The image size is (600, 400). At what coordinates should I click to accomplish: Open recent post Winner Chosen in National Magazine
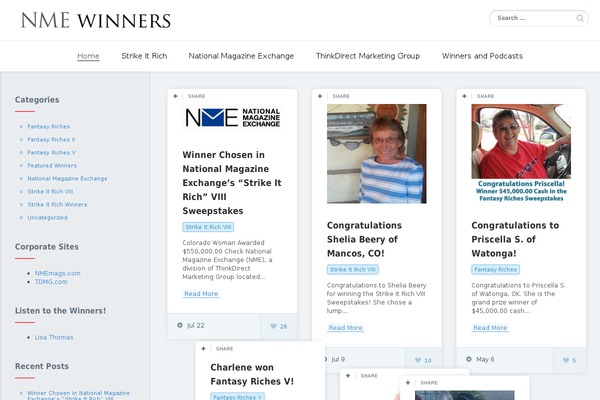tap(78, 395)
